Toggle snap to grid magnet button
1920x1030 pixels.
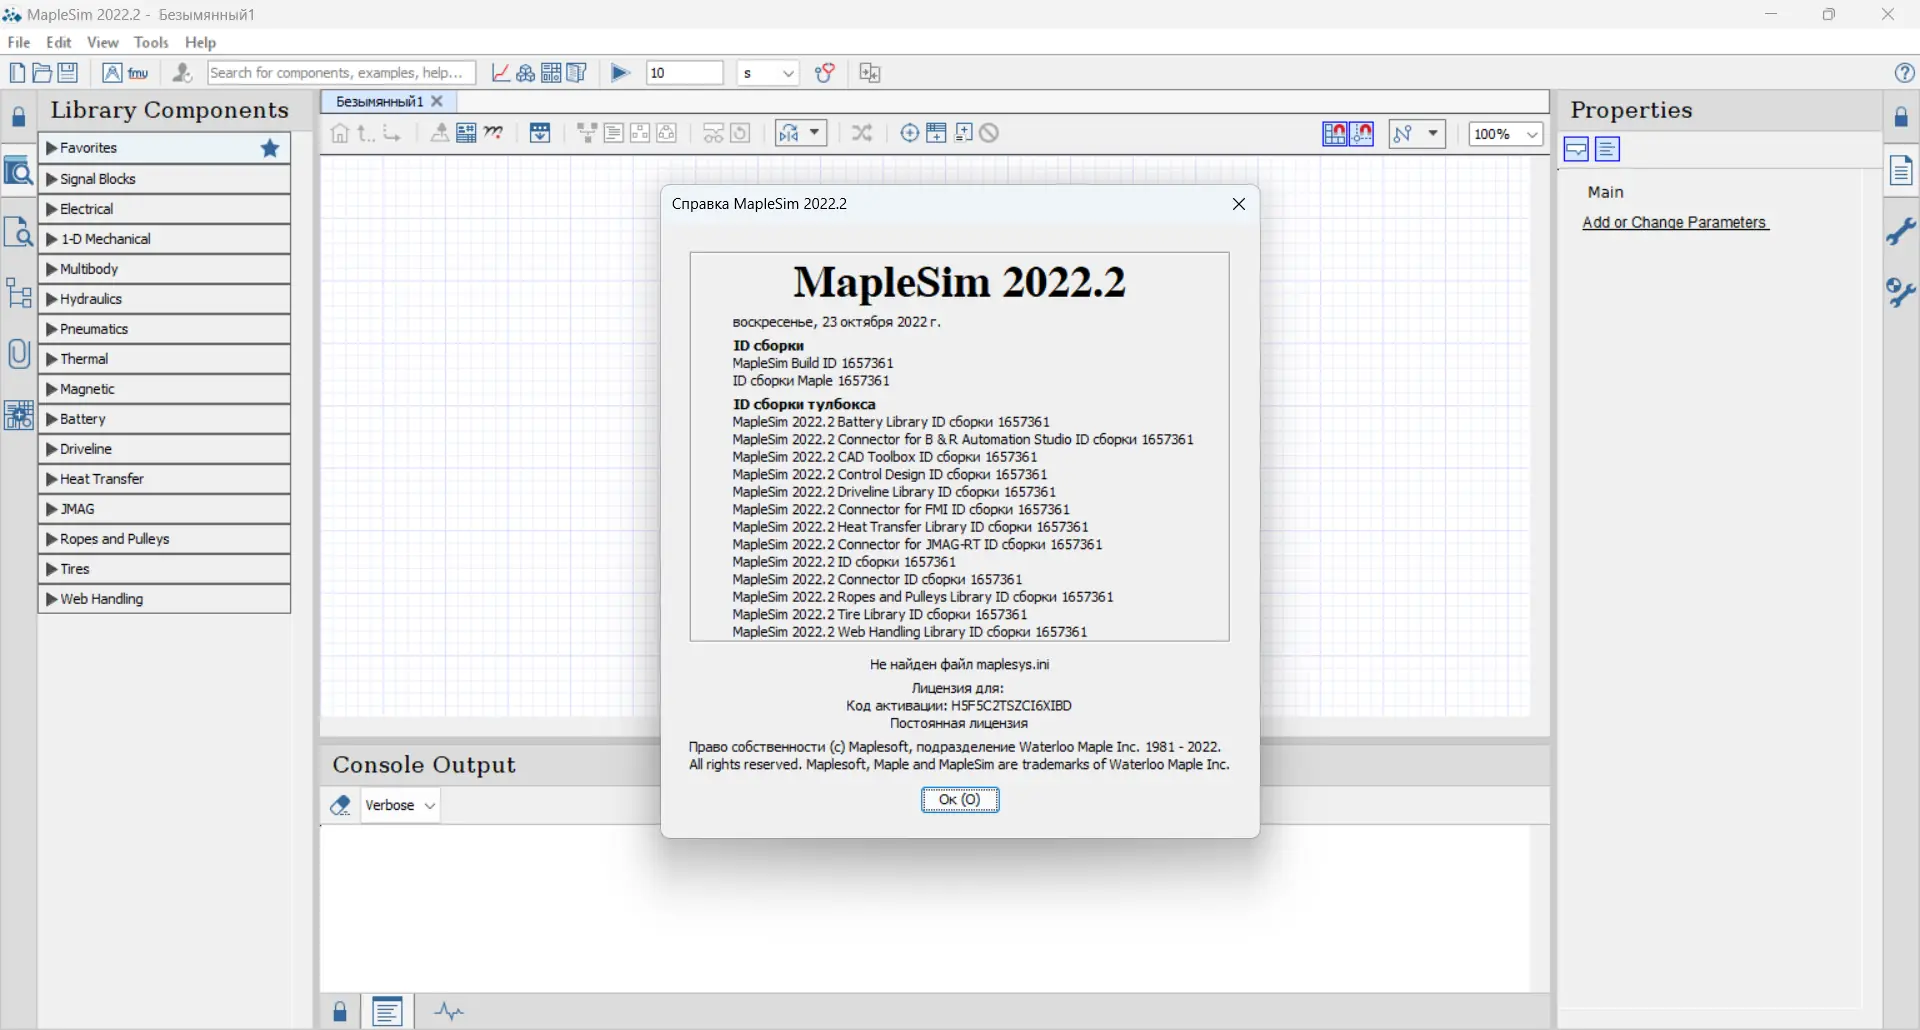click(1335, 134)
